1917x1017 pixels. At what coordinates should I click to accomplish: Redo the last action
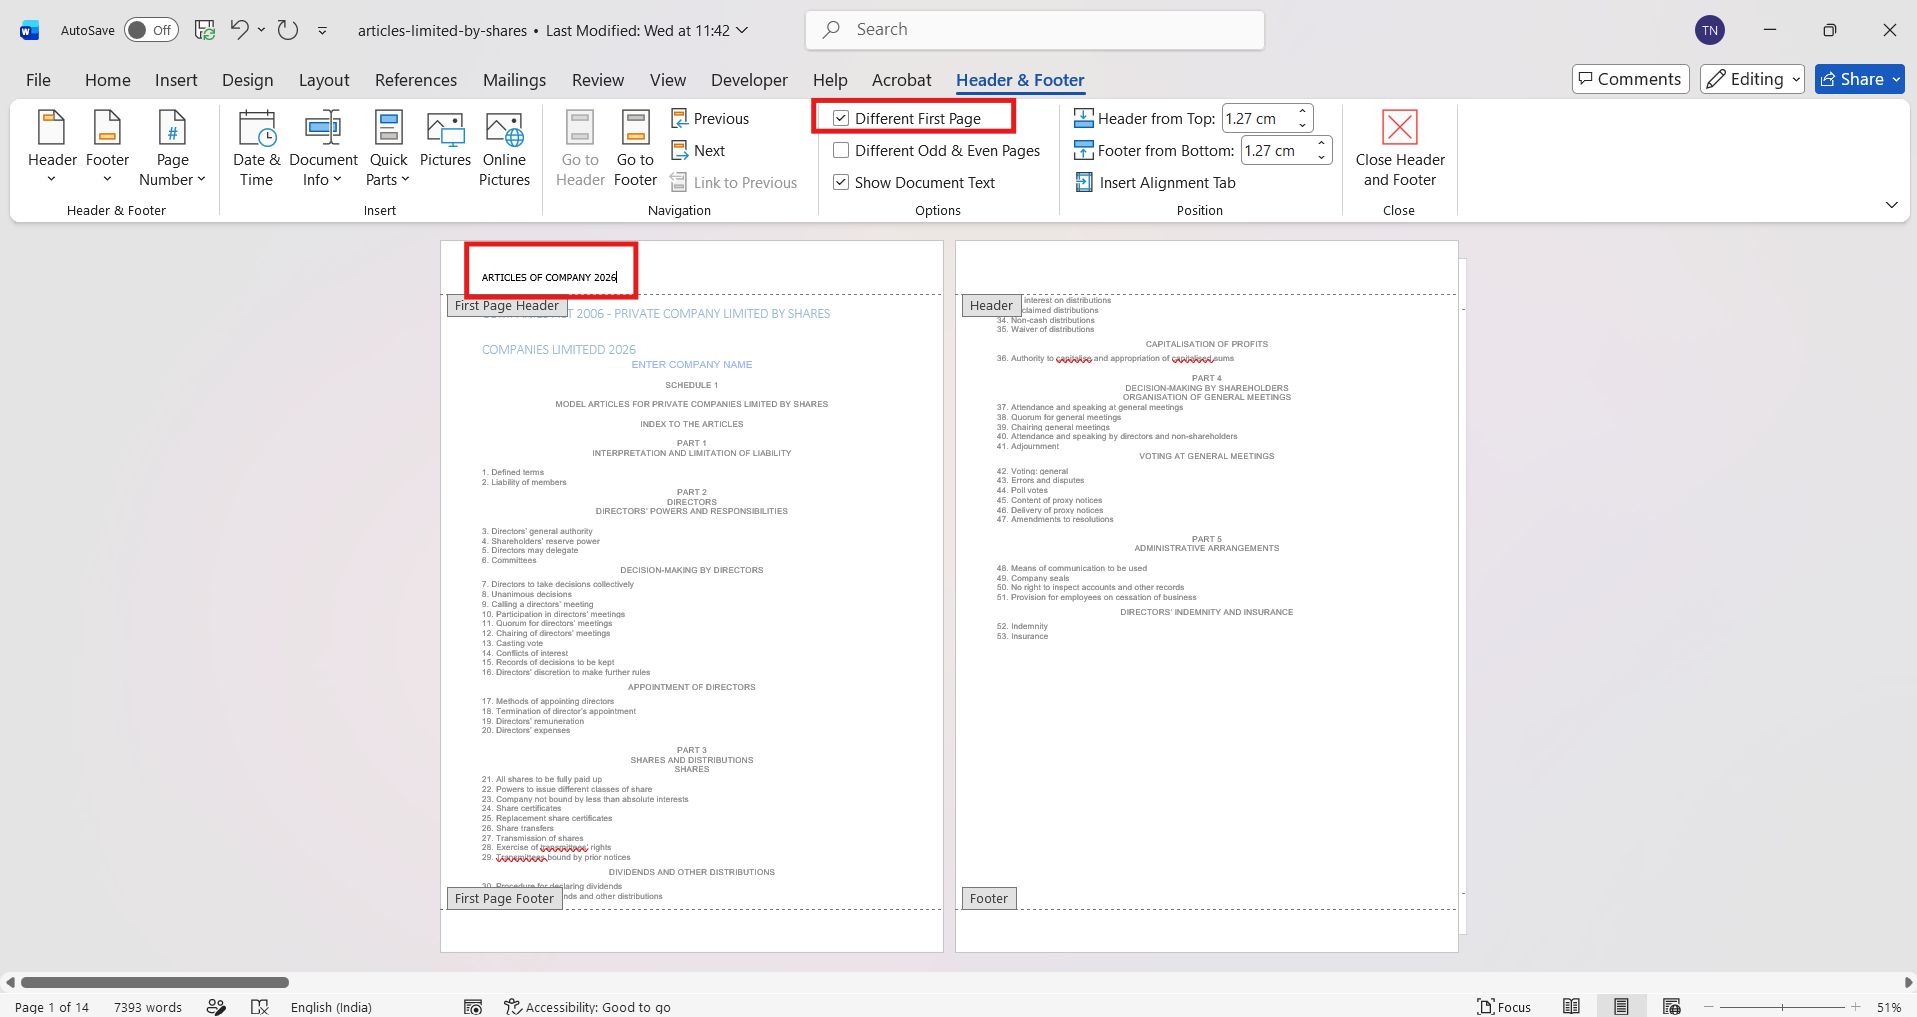pyautogui.click(x=288, y=30)
